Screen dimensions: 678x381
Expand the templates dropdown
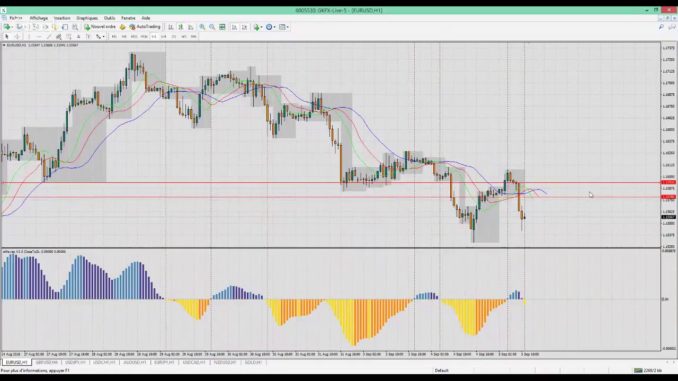coord(284,27)
